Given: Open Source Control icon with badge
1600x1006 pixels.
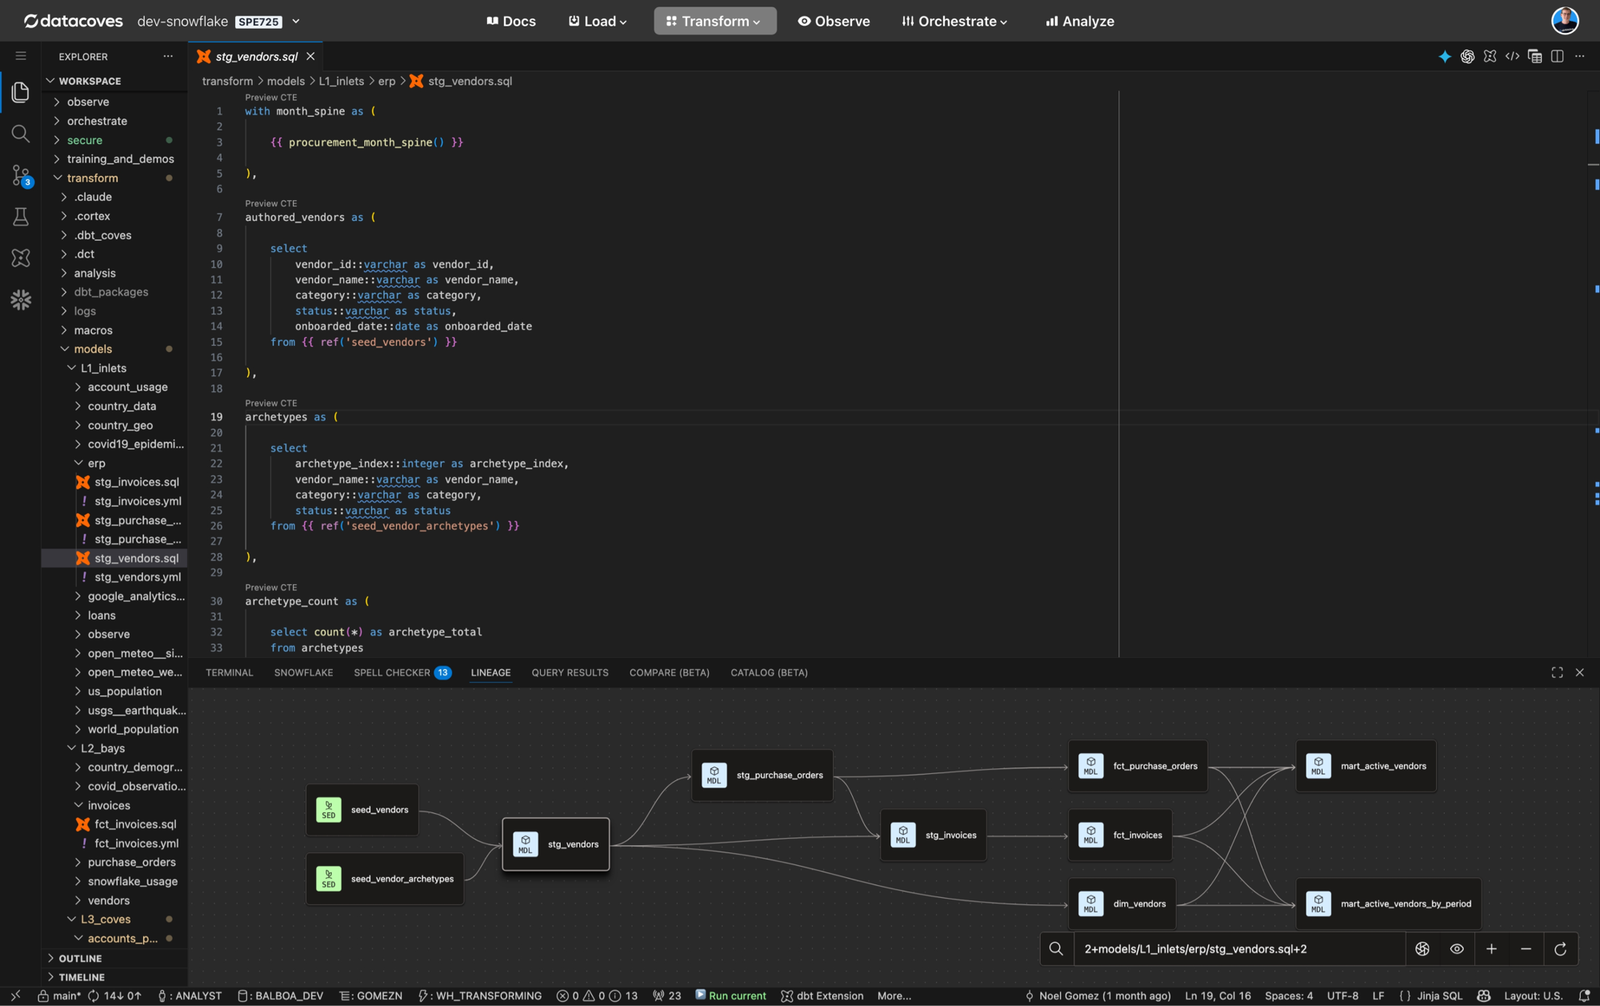Looking at the screenshot, I should [20, 176].
